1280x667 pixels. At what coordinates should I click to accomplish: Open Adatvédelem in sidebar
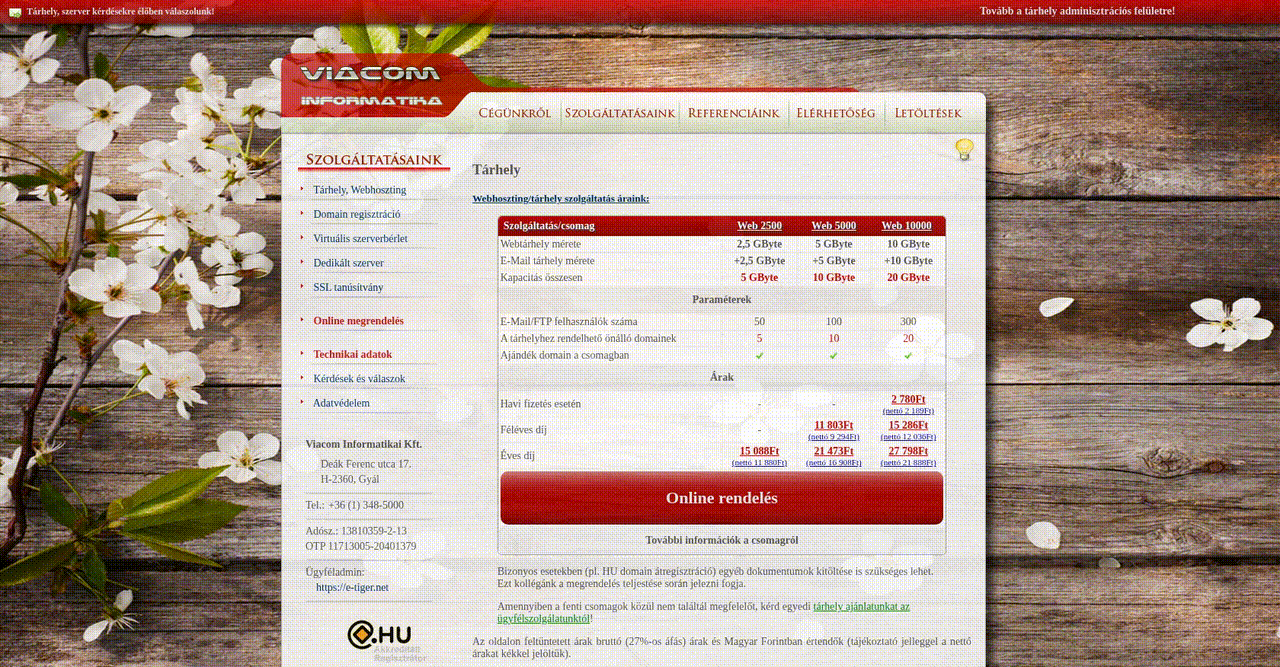[341, 403]
